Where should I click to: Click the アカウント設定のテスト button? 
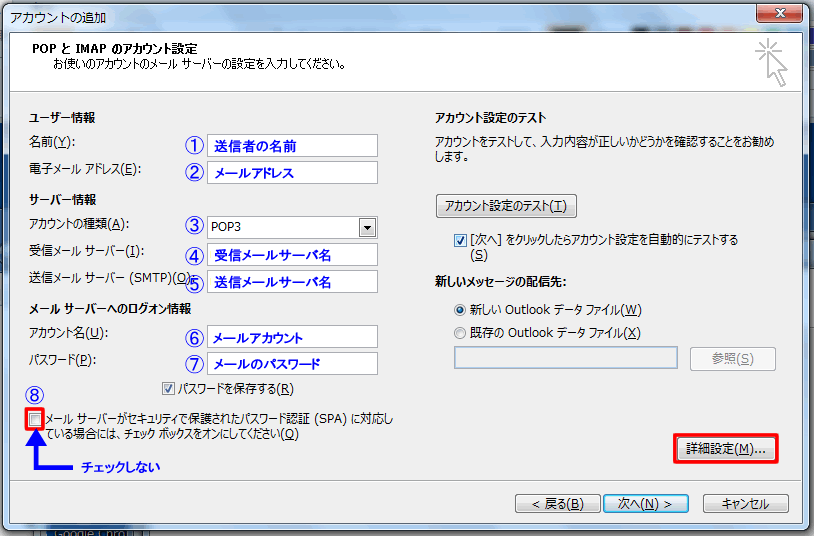pos(506,206)
